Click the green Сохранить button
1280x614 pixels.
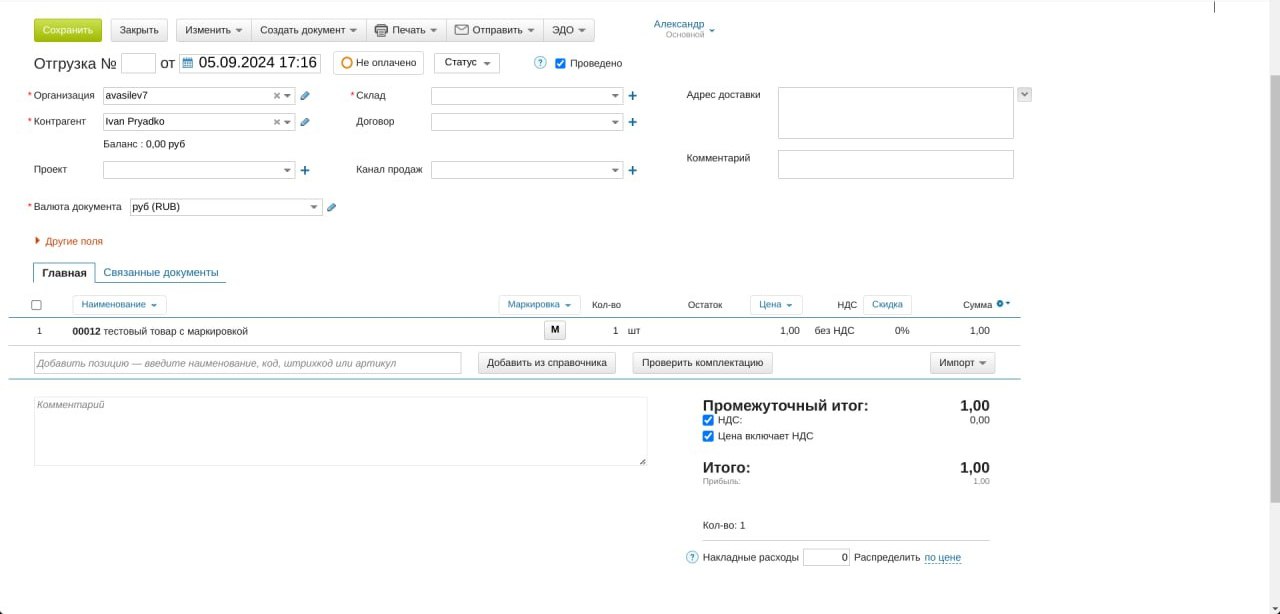[68, 30]
